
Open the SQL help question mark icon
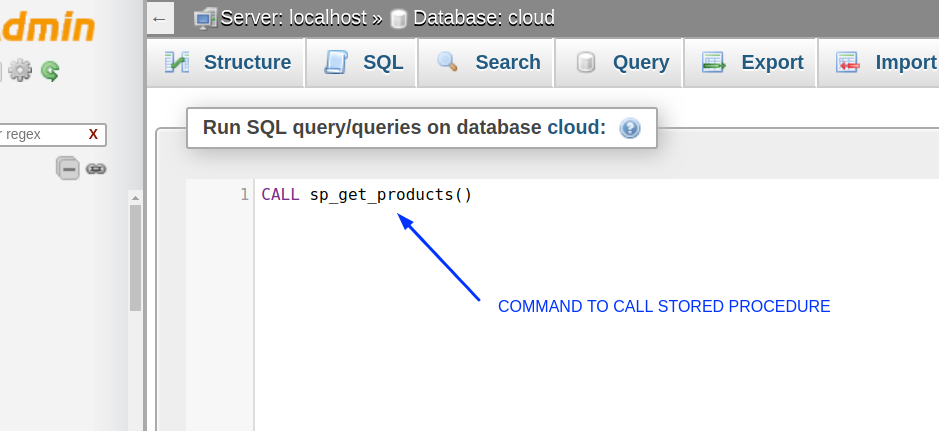coord(629,128)
